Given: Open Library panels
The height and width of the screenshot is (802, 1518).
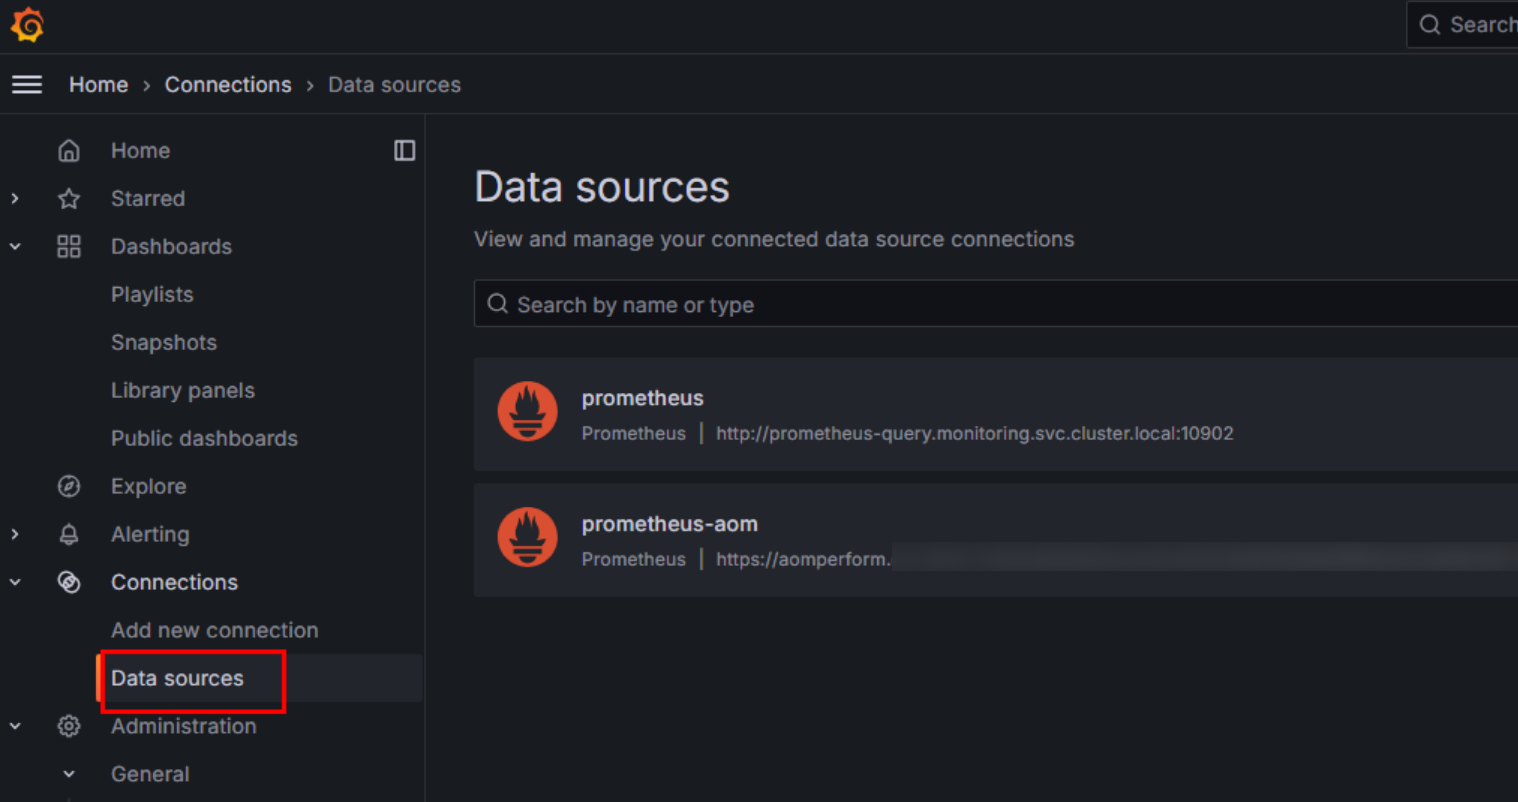Looking at the screenshot, I should [183, 391].
